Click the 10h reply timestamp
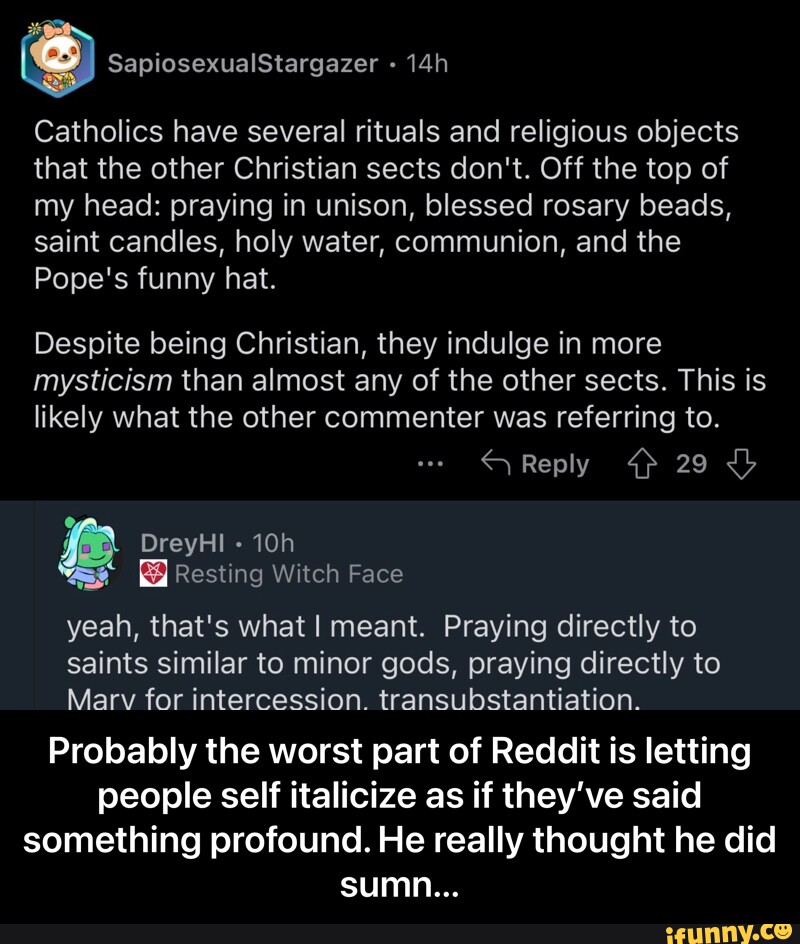The width and height of the screenshot is (800, 944). [273, 541]
